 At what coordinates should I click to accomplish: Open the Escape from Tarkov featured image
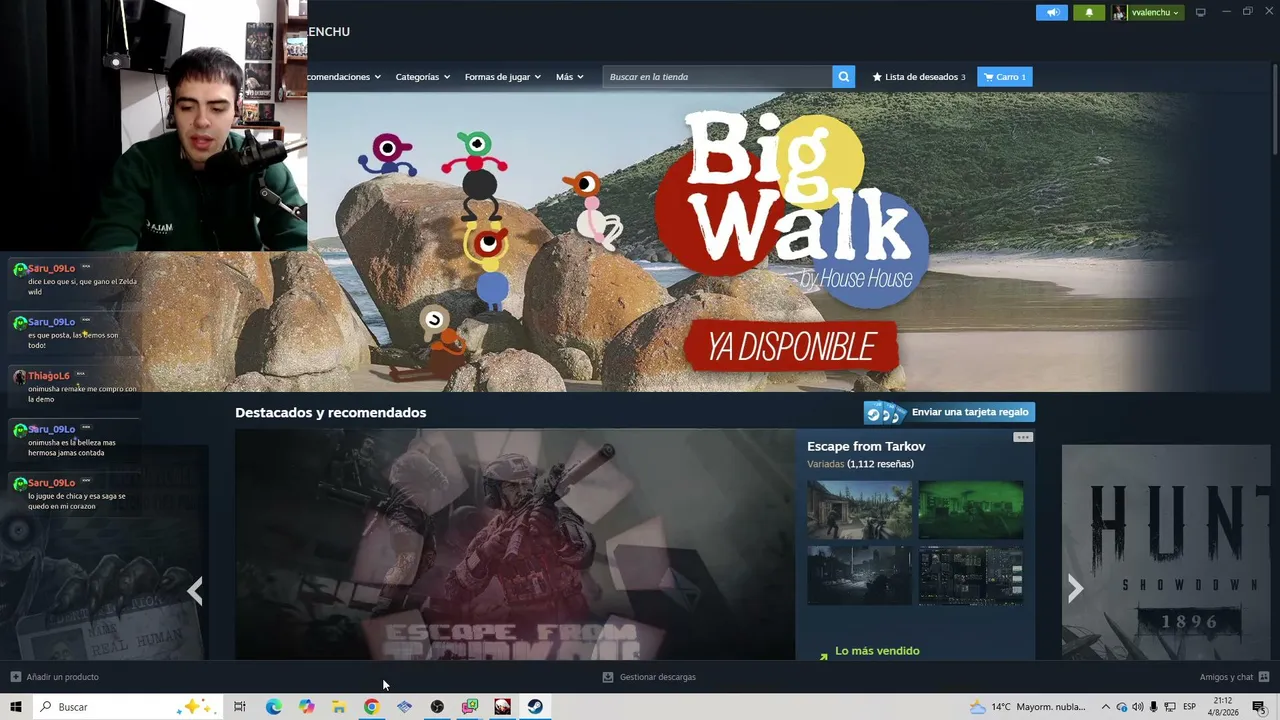tap(515, 545)
